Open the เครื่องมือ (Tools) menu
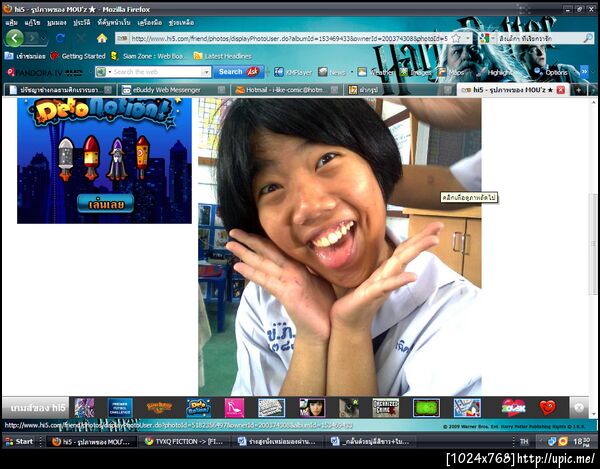The image size is (600, 469). coord(150,23)
